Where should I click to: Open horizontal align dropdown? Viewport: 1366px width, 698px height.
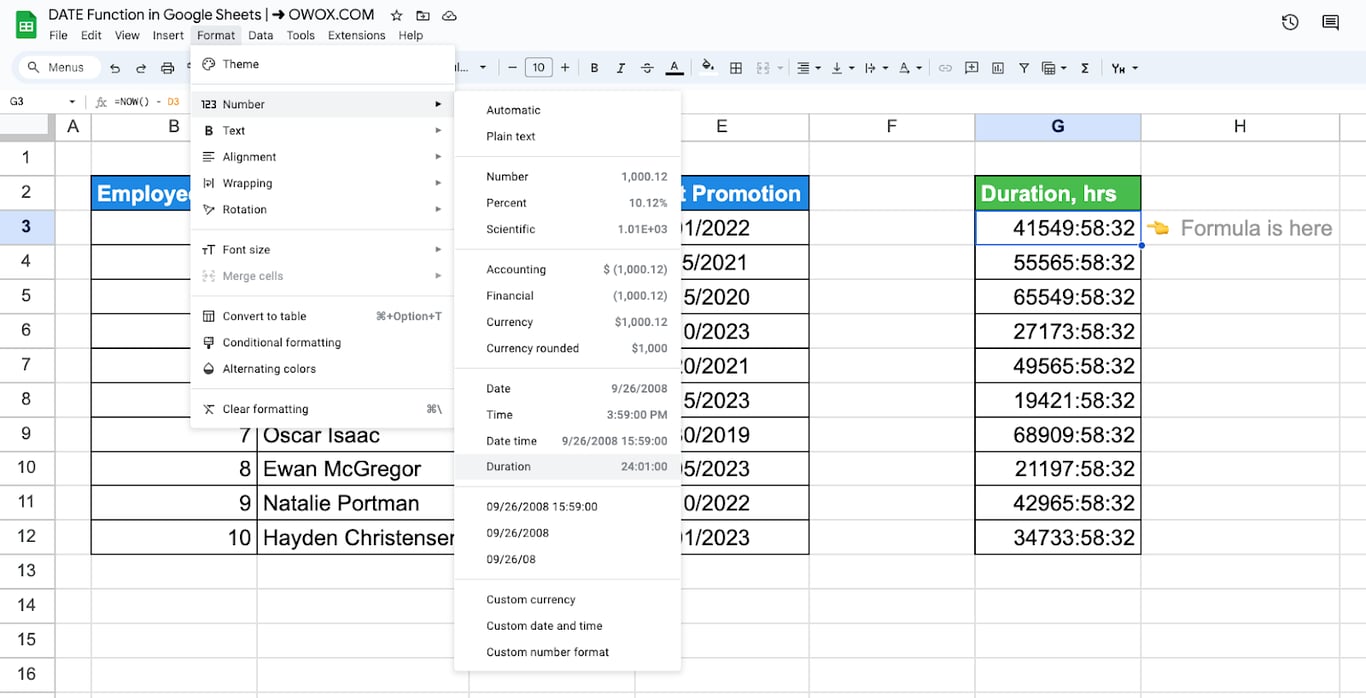[807, 68]
